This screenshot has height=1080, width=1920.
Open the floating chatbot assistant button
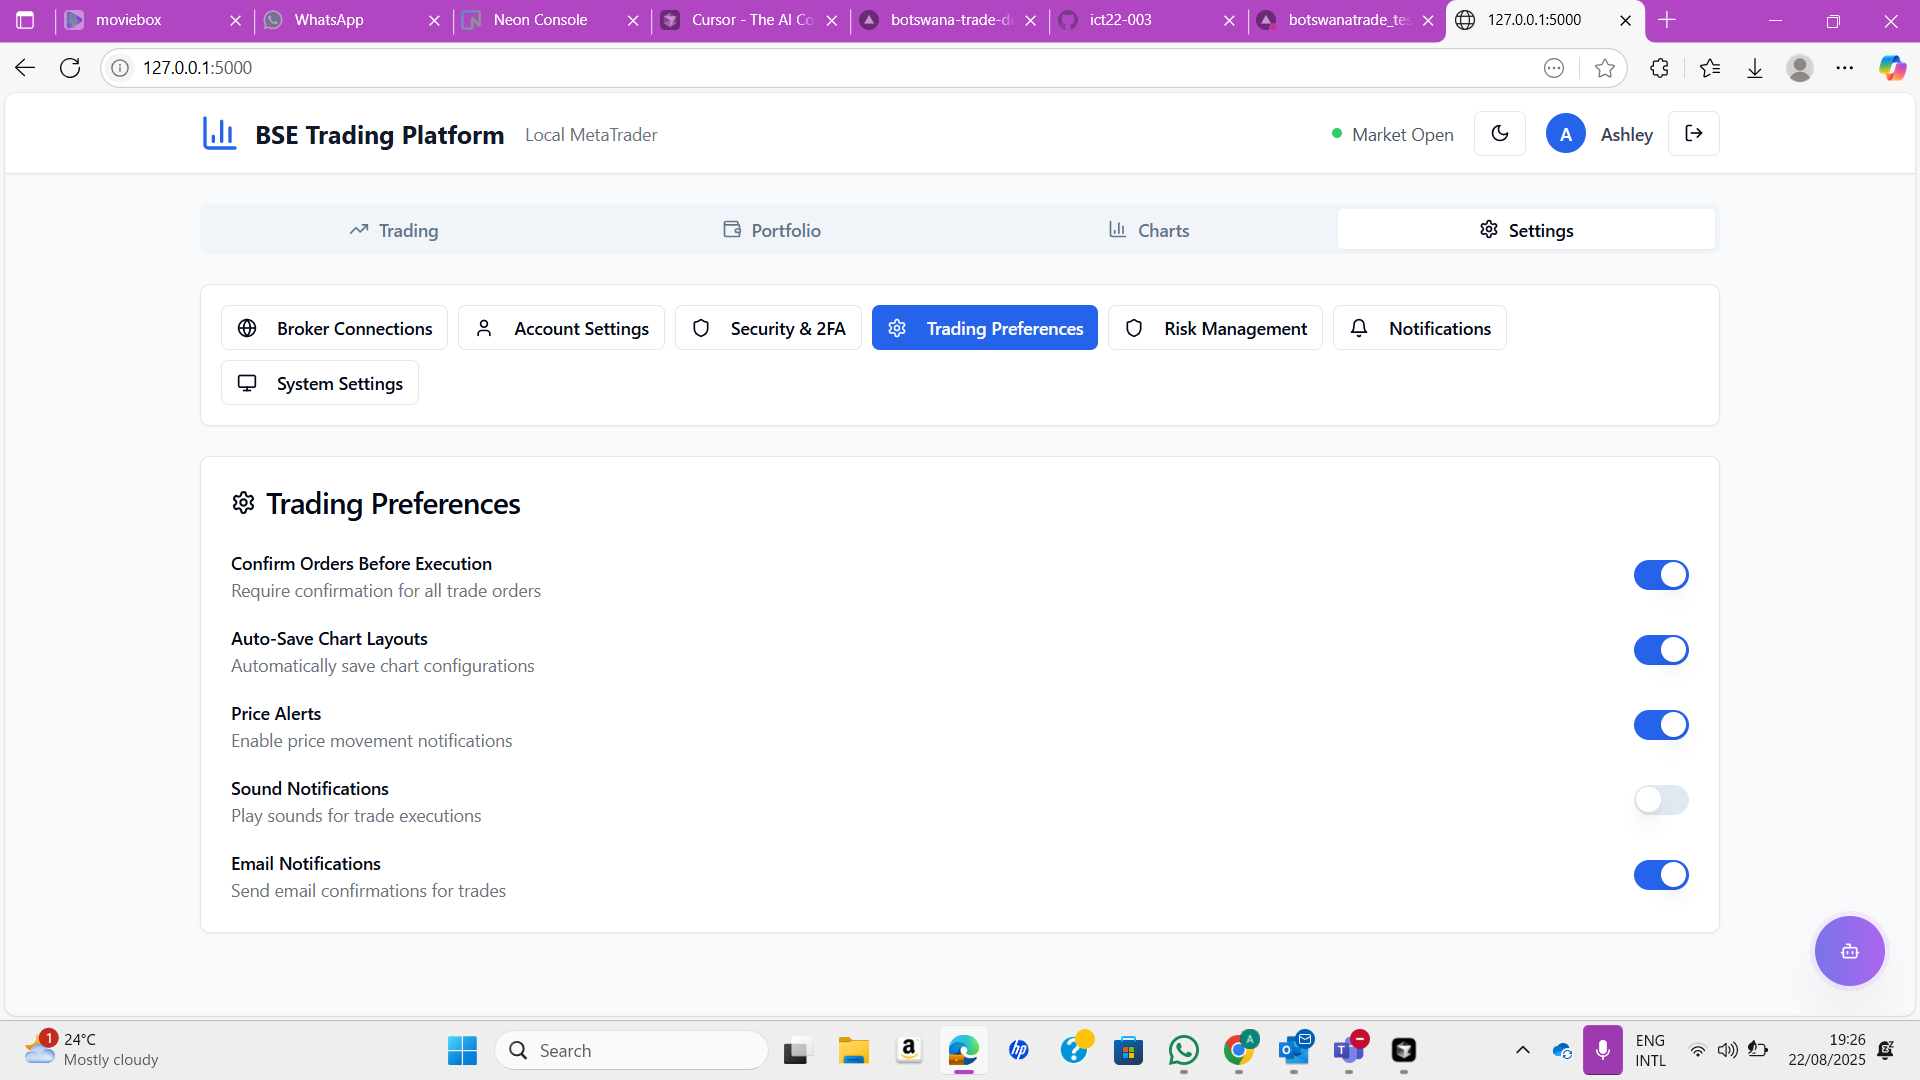(x=1849, y=951)
